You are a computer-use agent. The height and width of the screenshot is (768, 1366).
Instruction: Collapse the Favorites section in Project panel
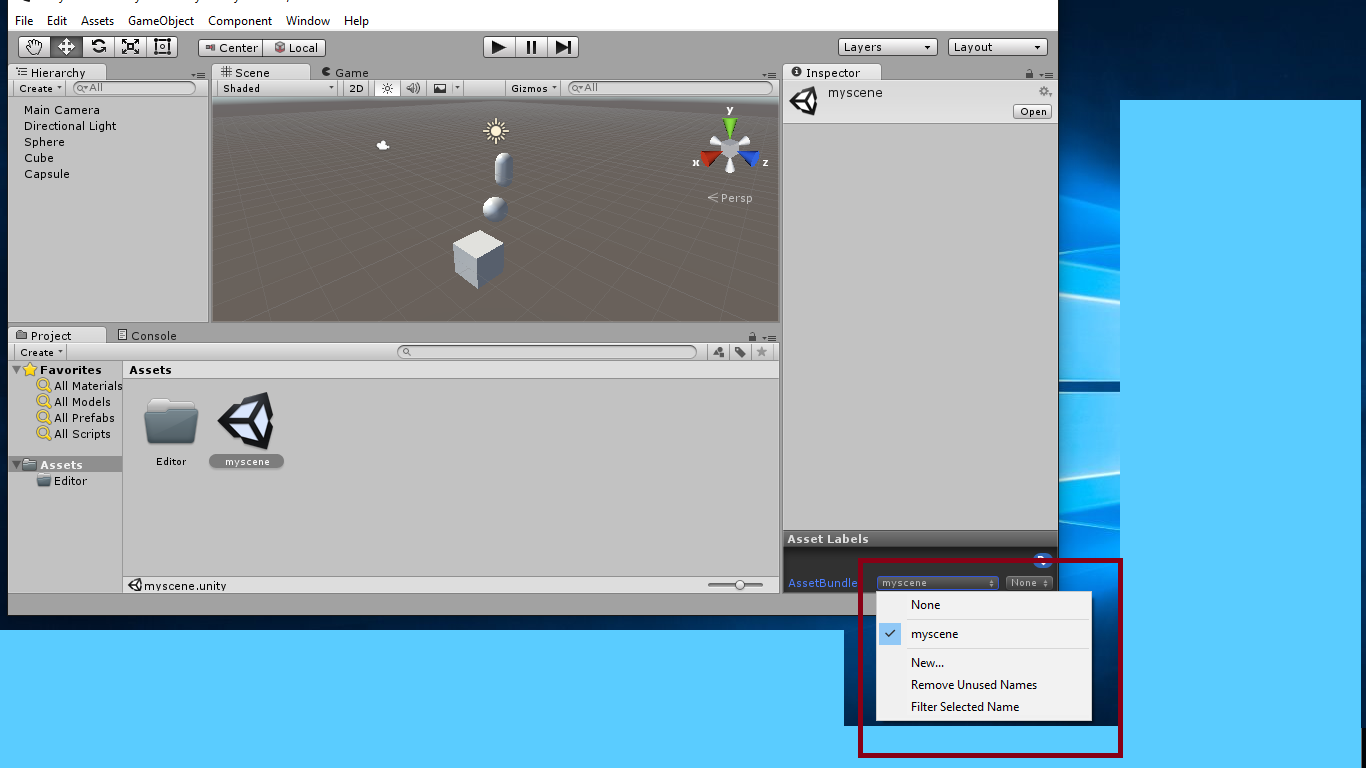(17, 370)
